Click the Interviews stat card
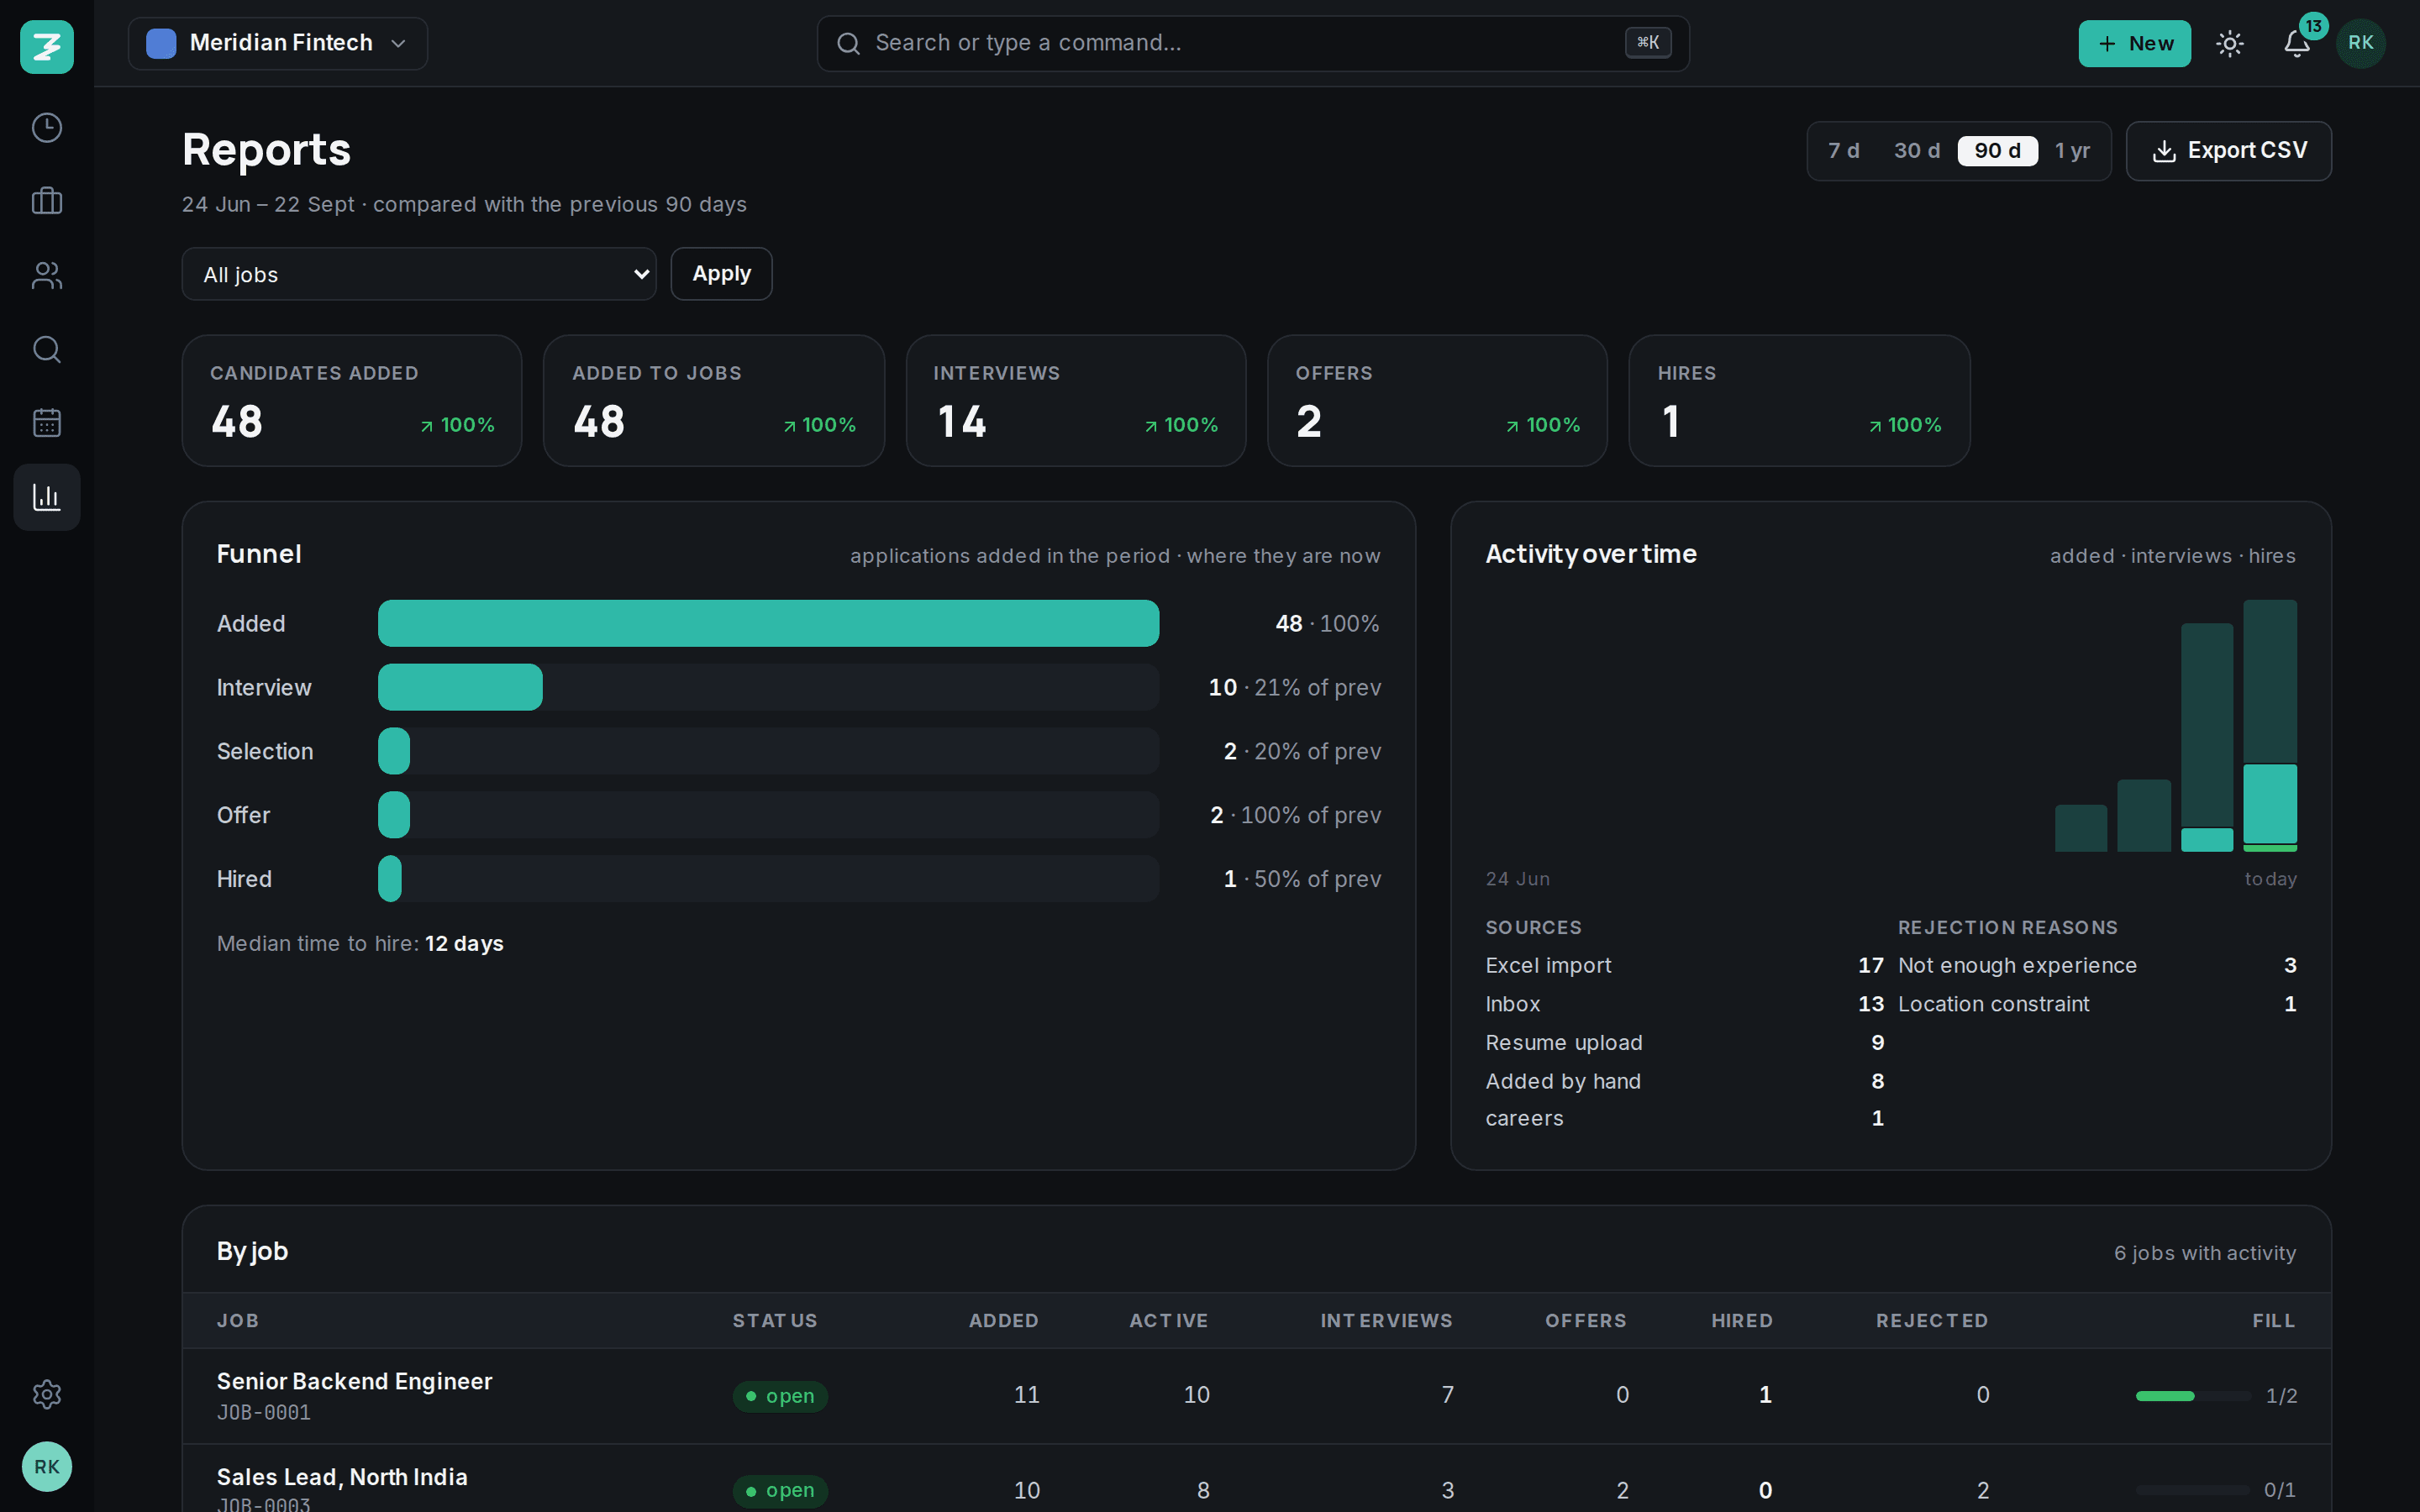 [1076, 401]
